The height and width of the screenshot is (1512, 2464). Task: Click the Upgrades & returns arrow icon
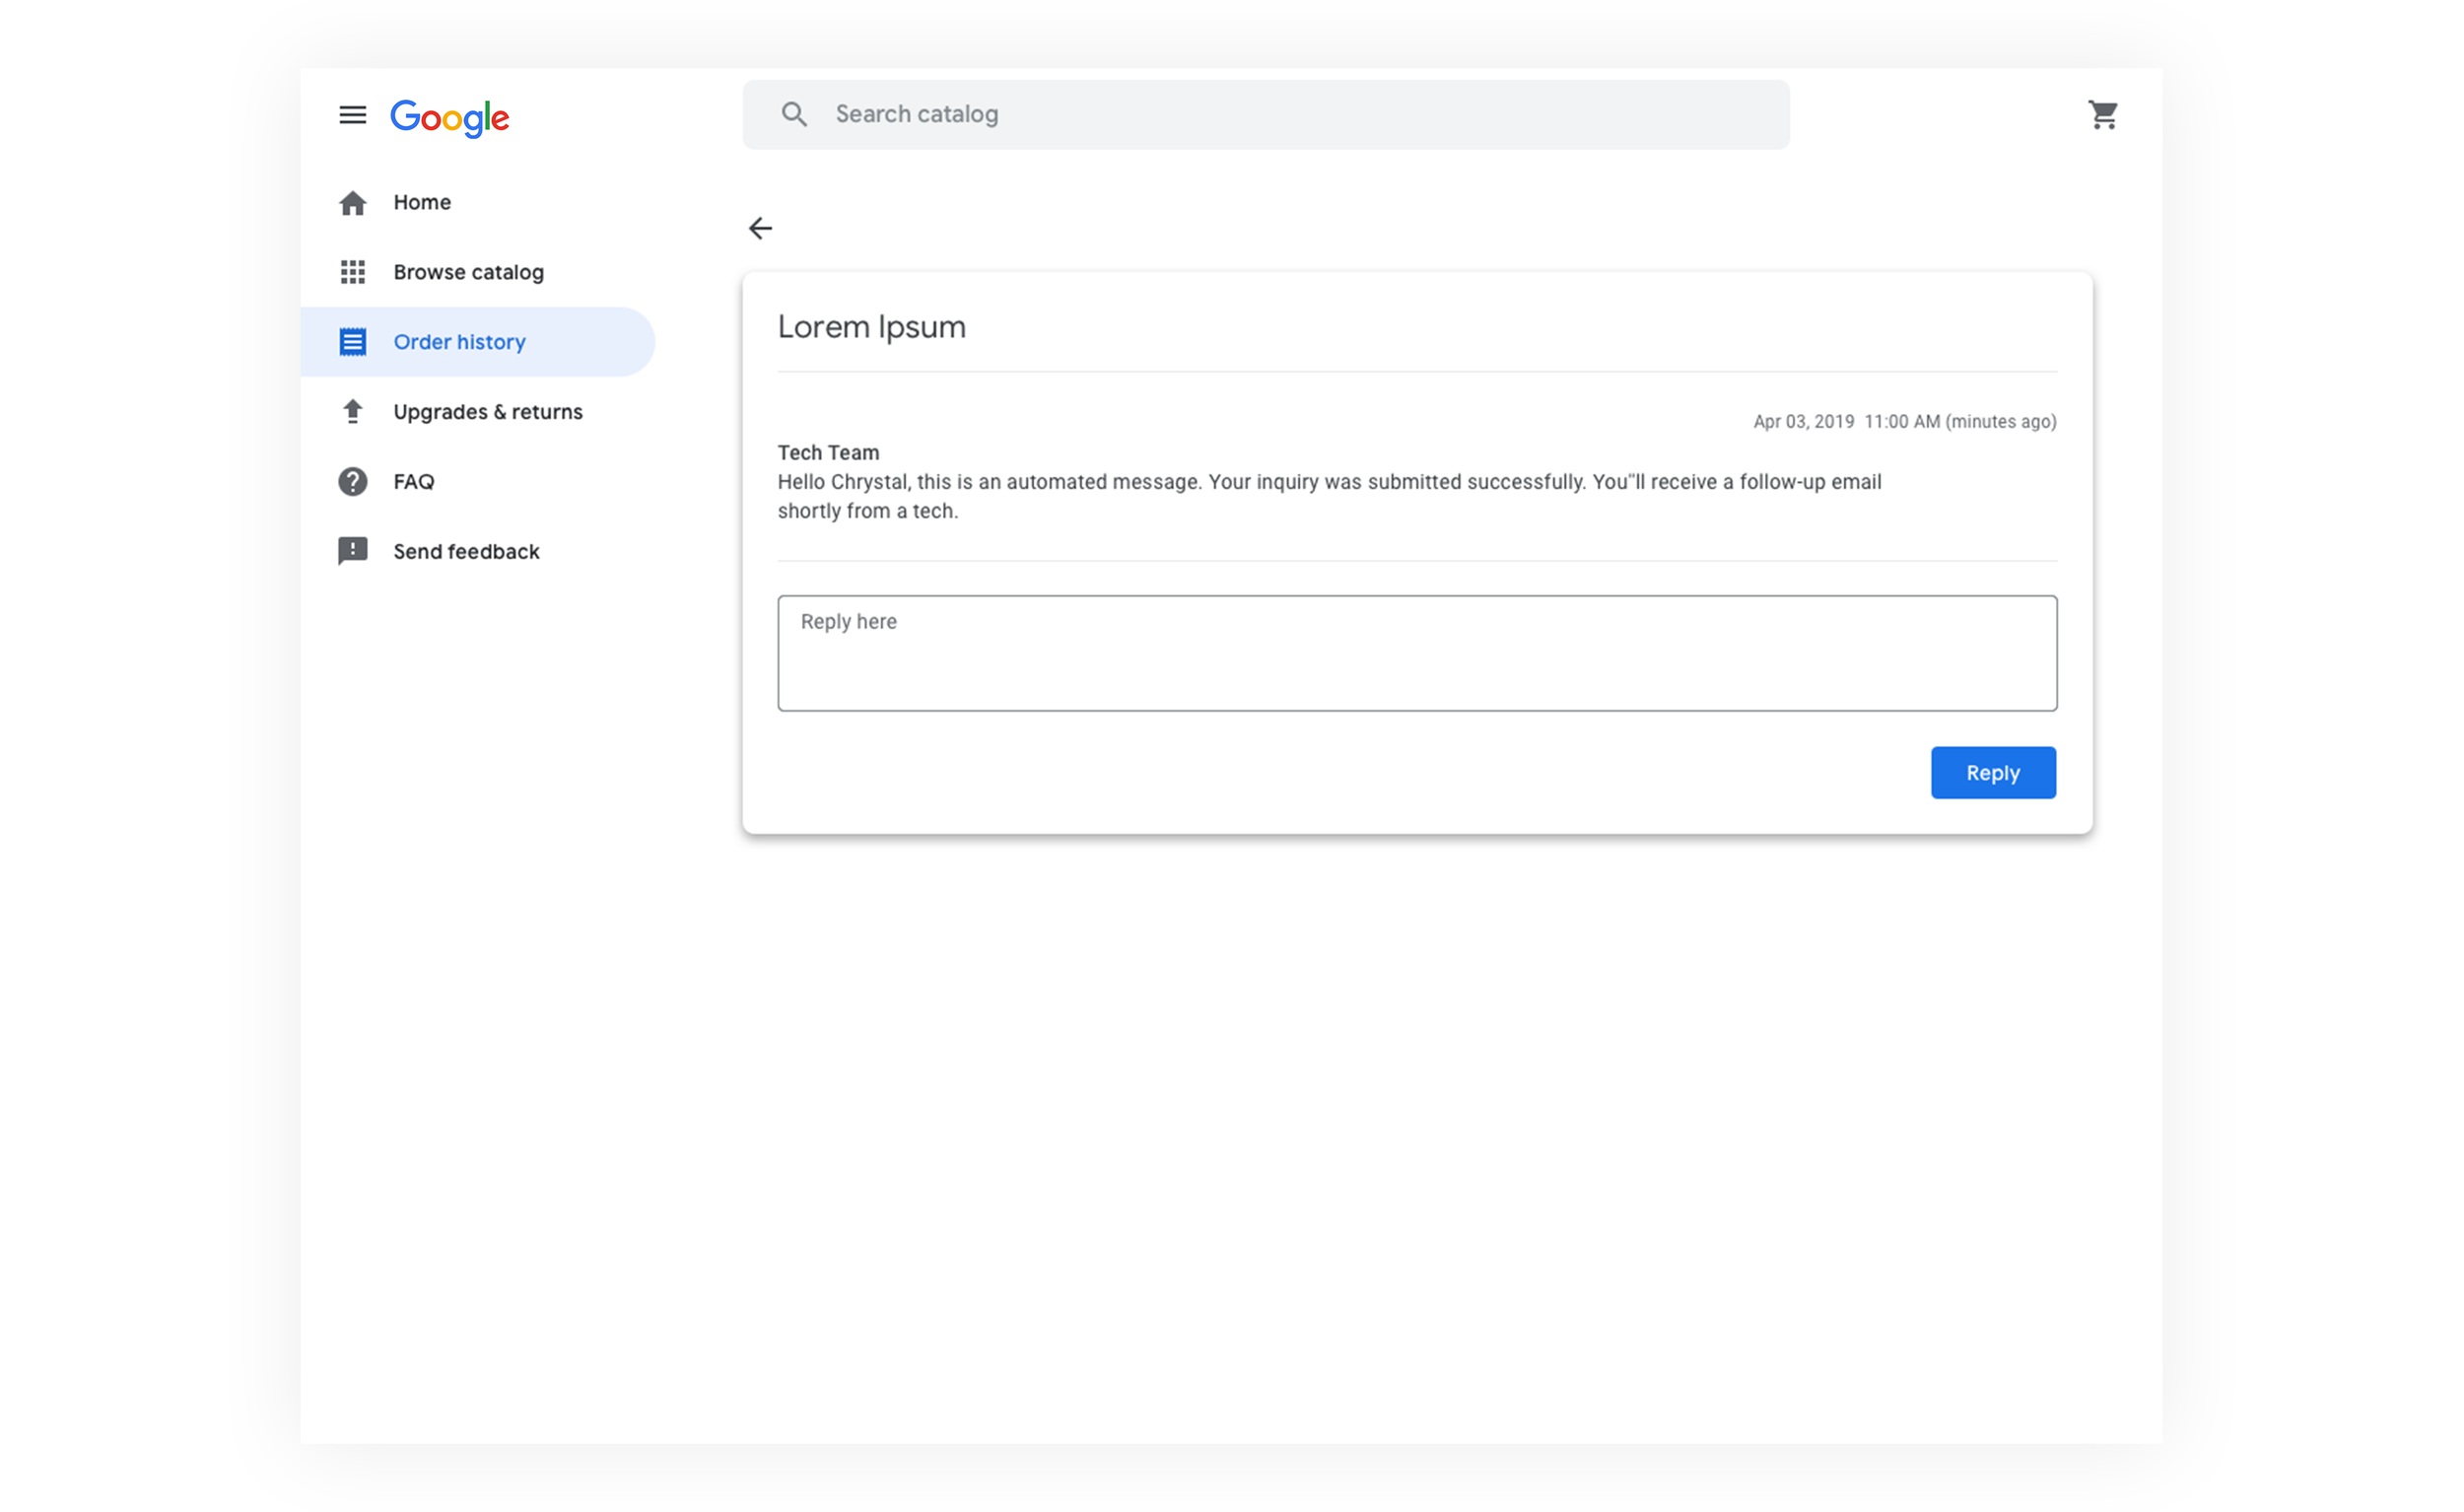click(352, 412)
